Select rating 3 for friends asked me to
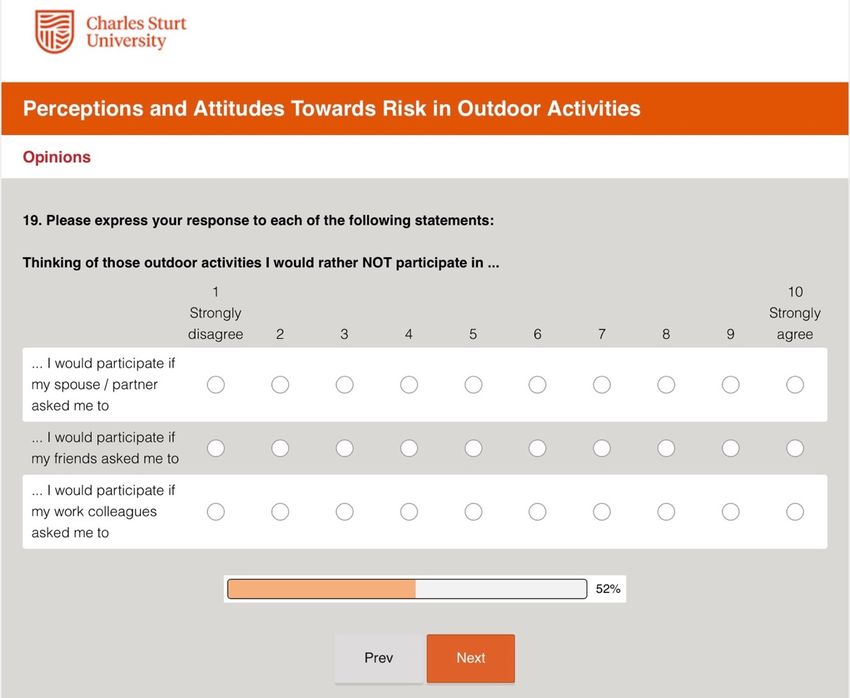Screen dimensions: 850x698 tap(344, 448)
